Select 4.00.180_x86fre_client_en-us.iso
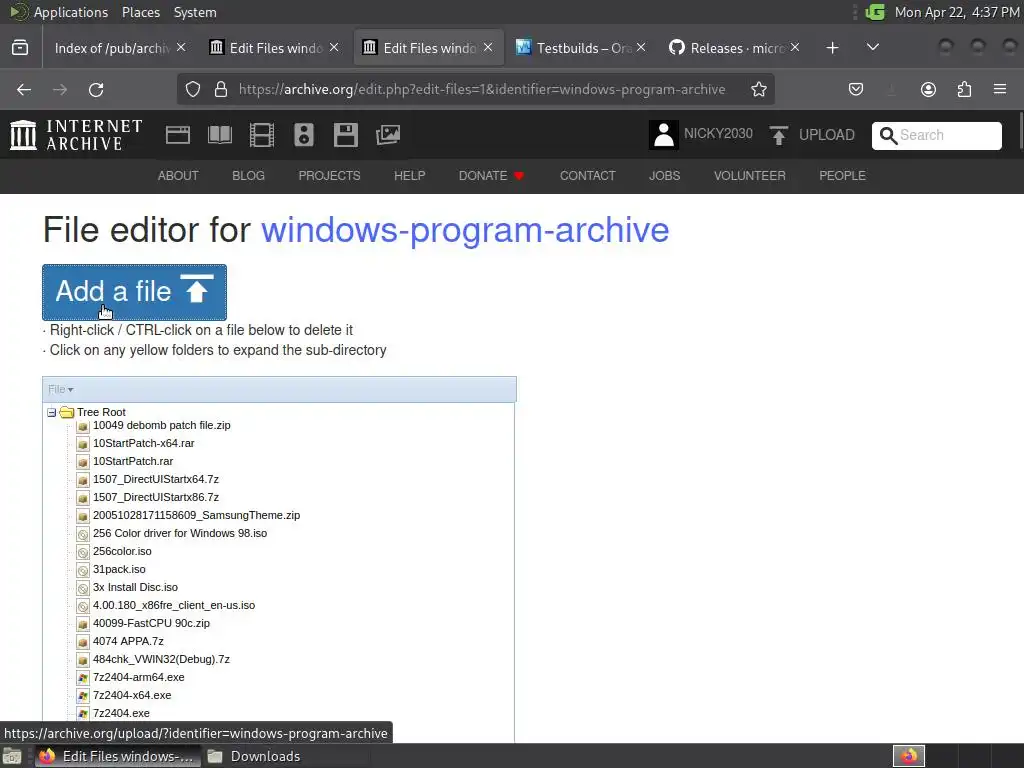Image resolution: width=1024 pixels, height=768 pixels. [174, 605]
